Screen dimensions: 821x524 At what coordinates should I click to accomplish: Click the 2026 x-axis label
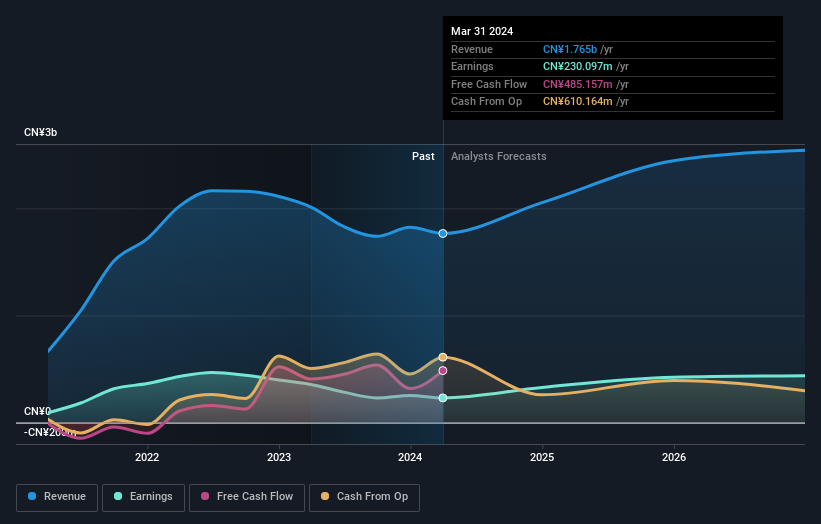pos(674,457)
